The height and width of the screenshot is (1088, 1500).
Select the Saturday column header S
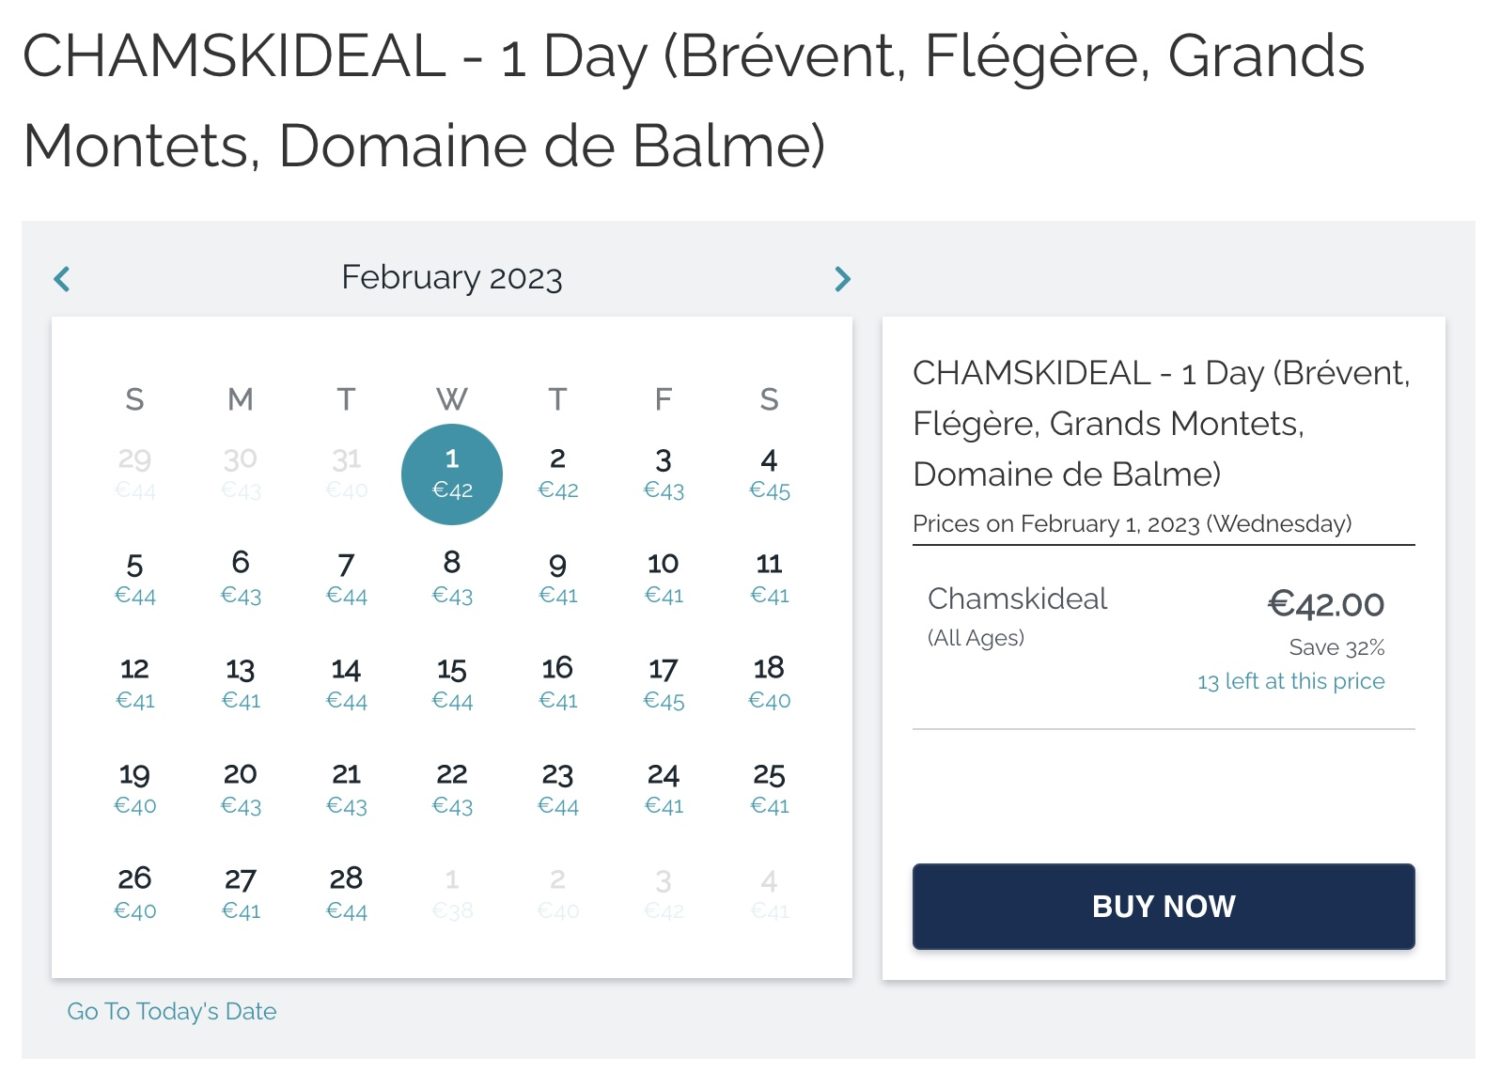[x=768, y=399]
